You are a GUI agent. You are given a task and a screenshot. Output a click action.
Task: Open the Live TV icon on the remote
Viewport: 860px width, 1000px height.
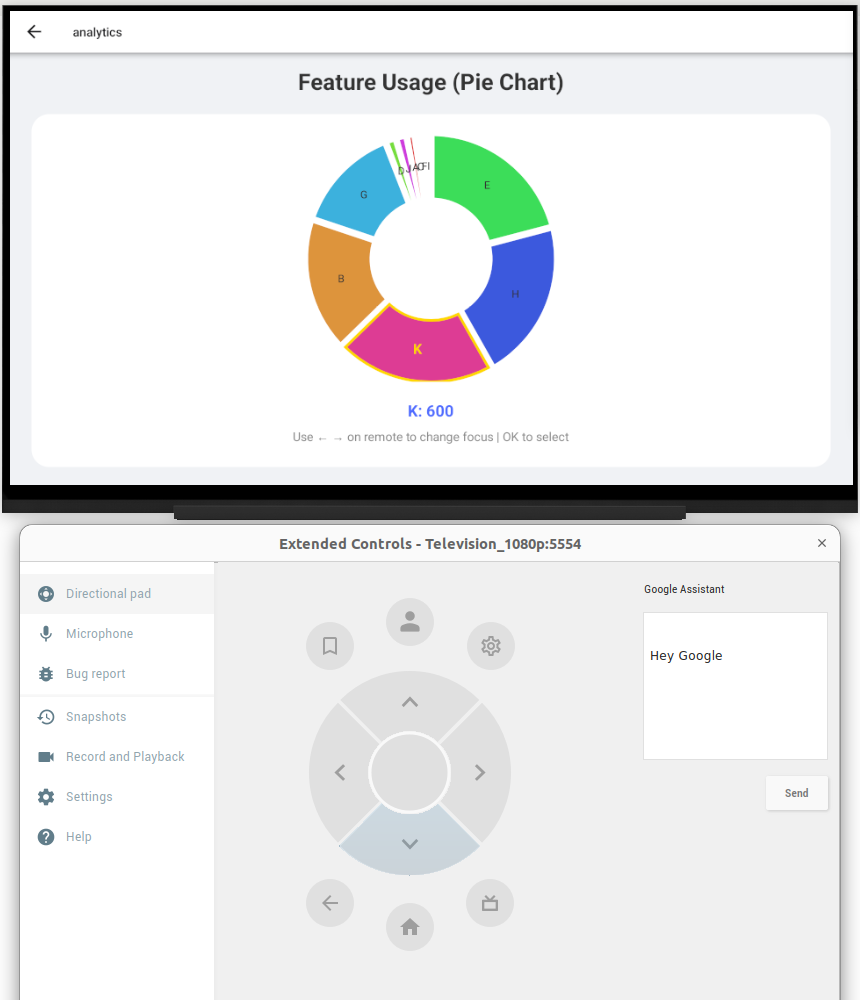pos(490,902)
